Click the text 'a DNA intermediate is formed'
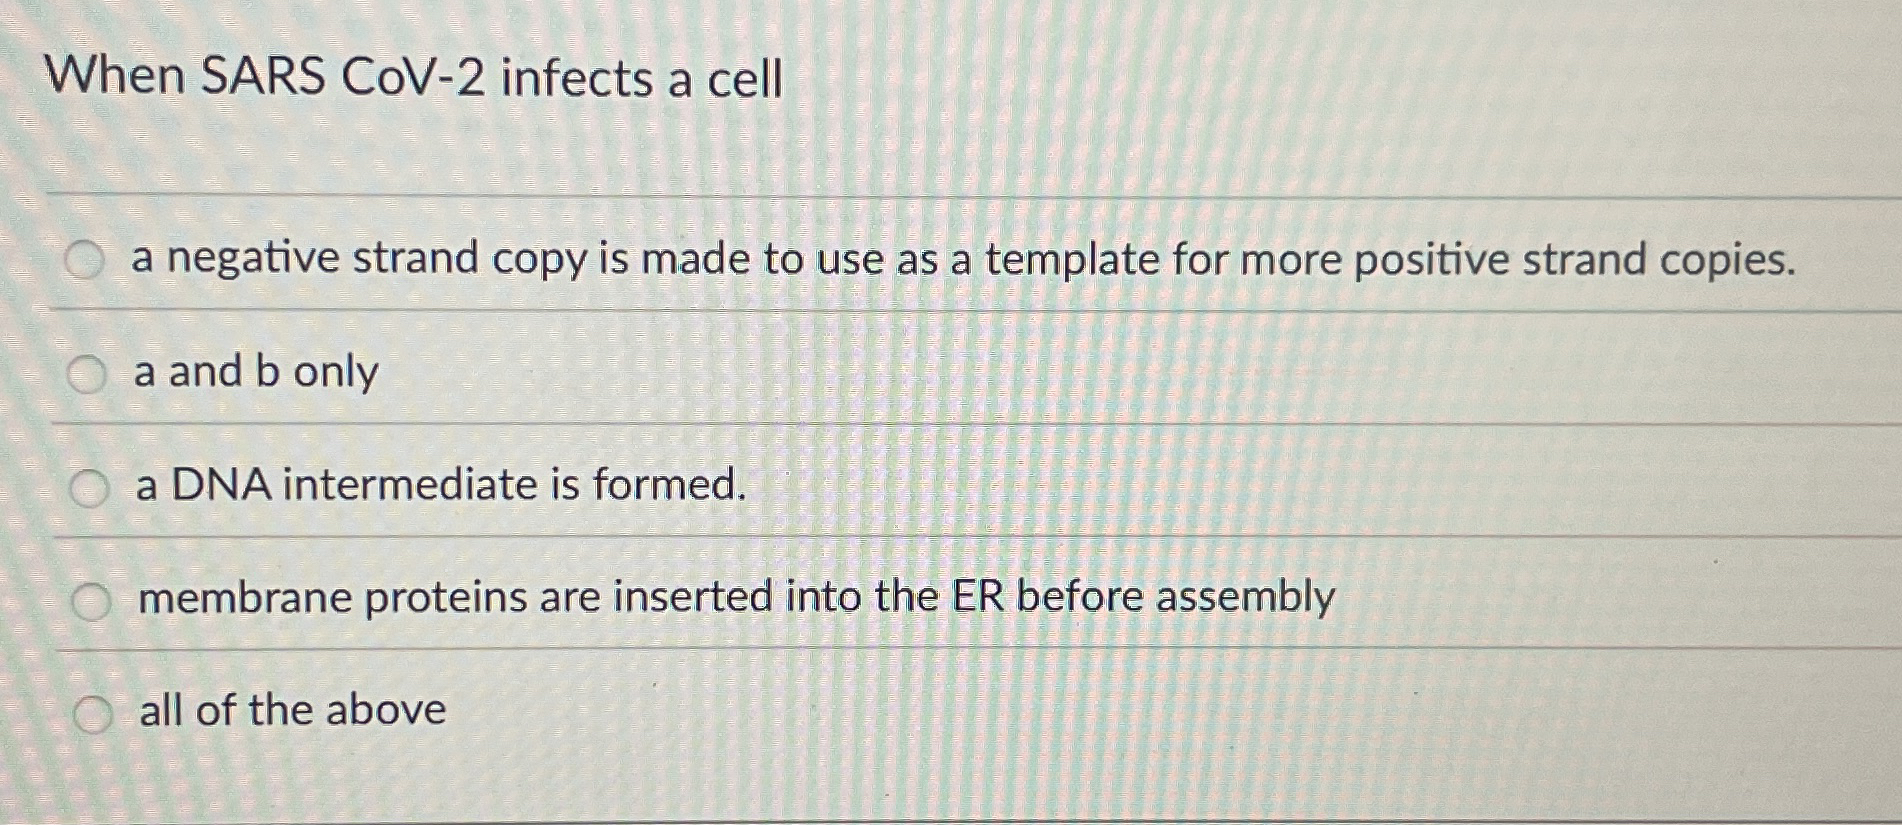 pyautogui.click(x=440, y=488)
